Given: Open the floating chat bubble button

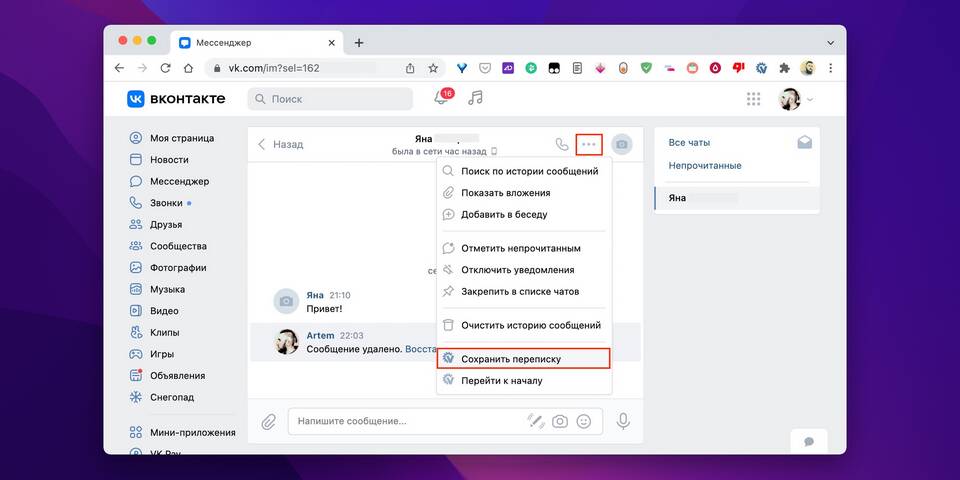Looking at the screenshot, I should pyautogui.click(x=809, y=441).
